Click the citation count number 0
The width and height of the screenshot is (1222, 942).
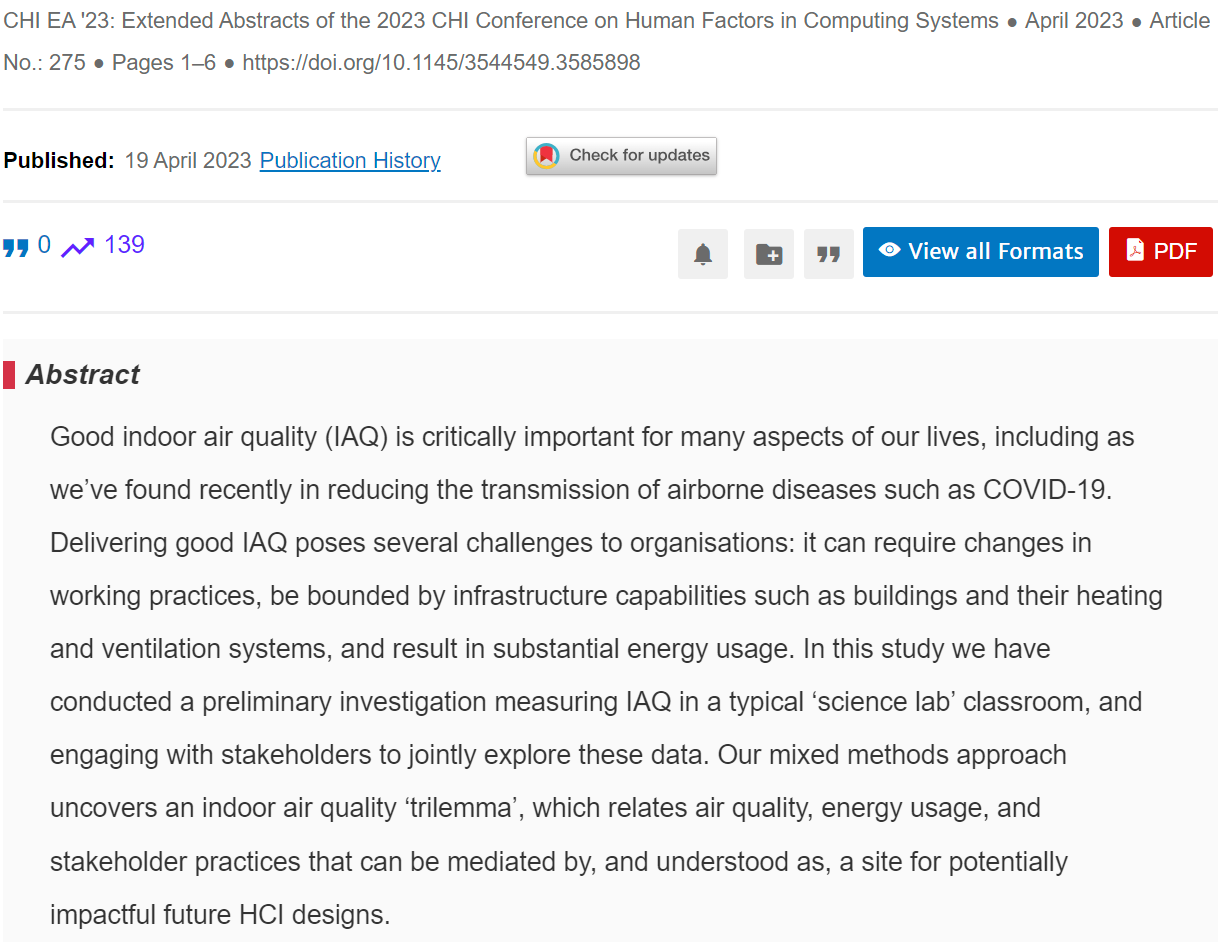pos(44,245)
